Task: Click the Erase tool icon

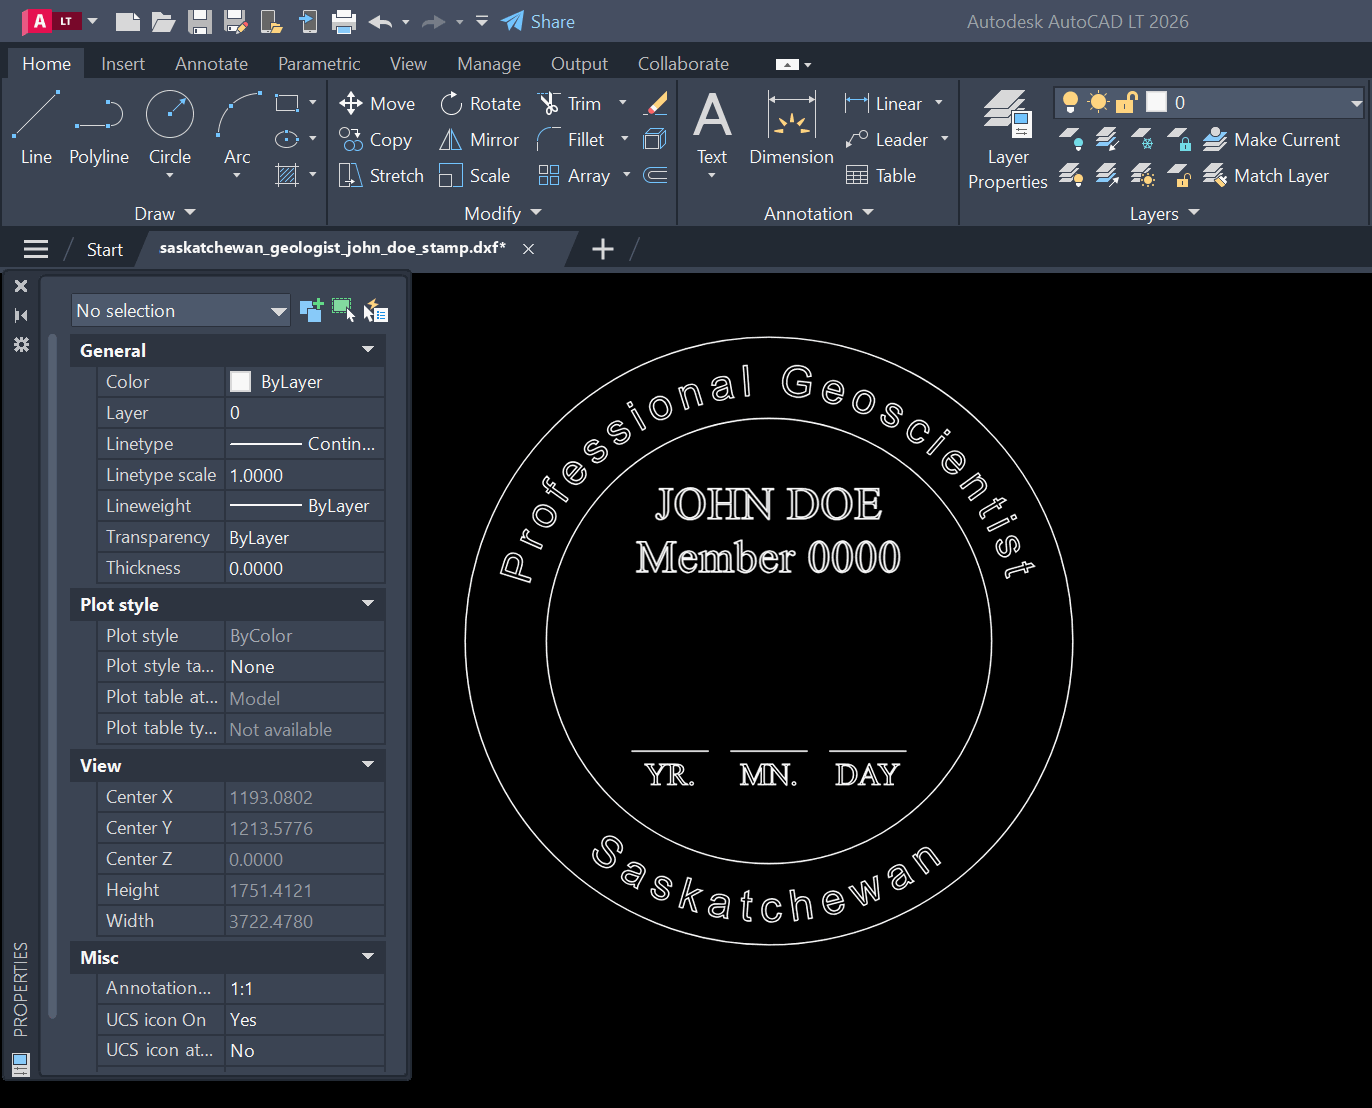Action: click(656, 104)
